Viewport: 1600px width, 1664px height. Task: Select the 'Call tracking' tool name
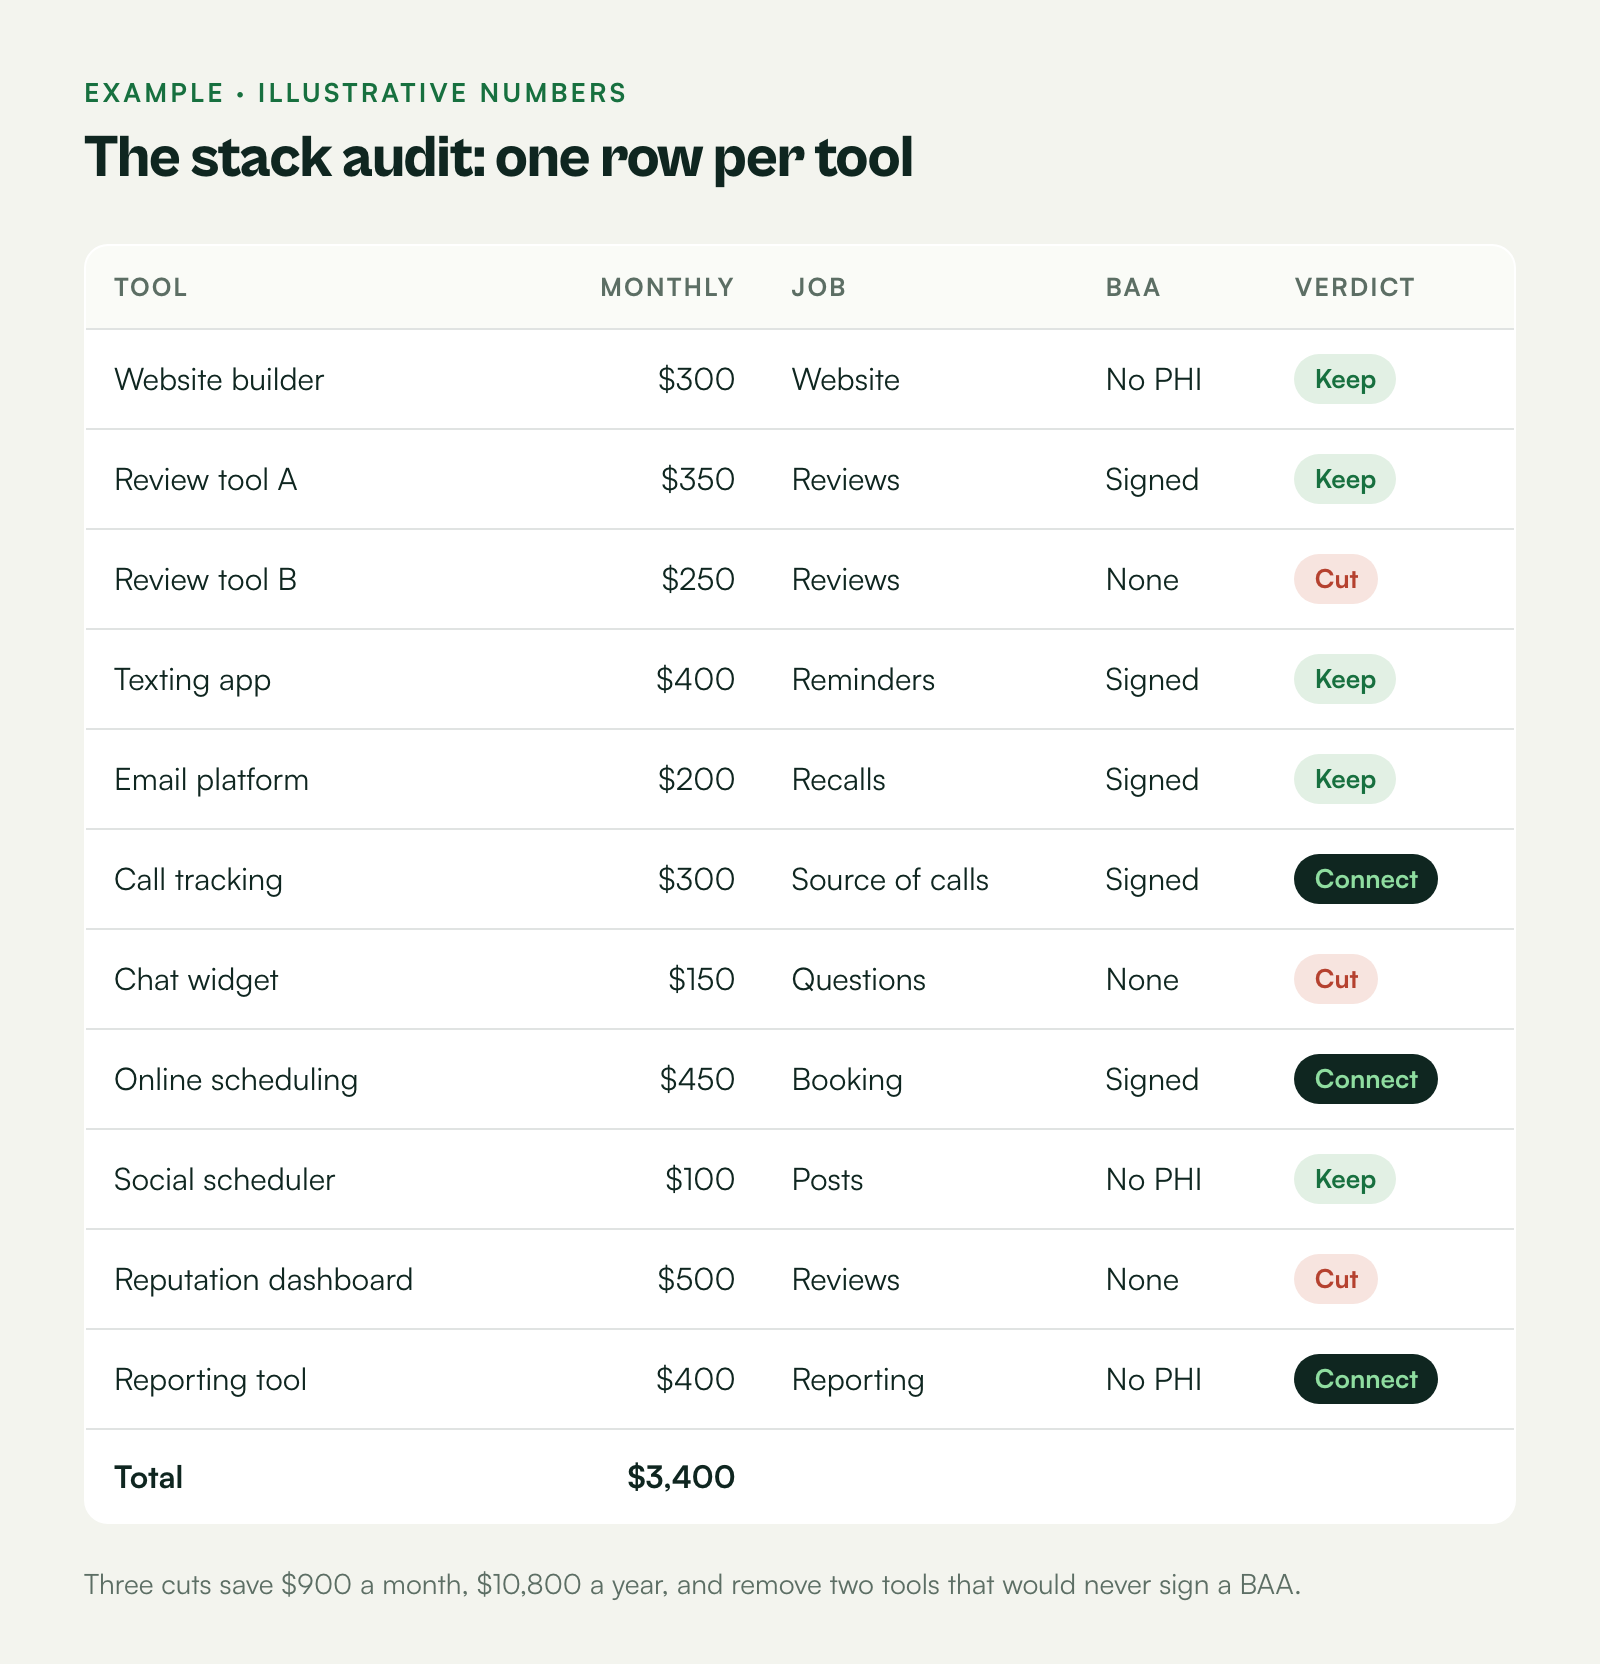[199, 880]
